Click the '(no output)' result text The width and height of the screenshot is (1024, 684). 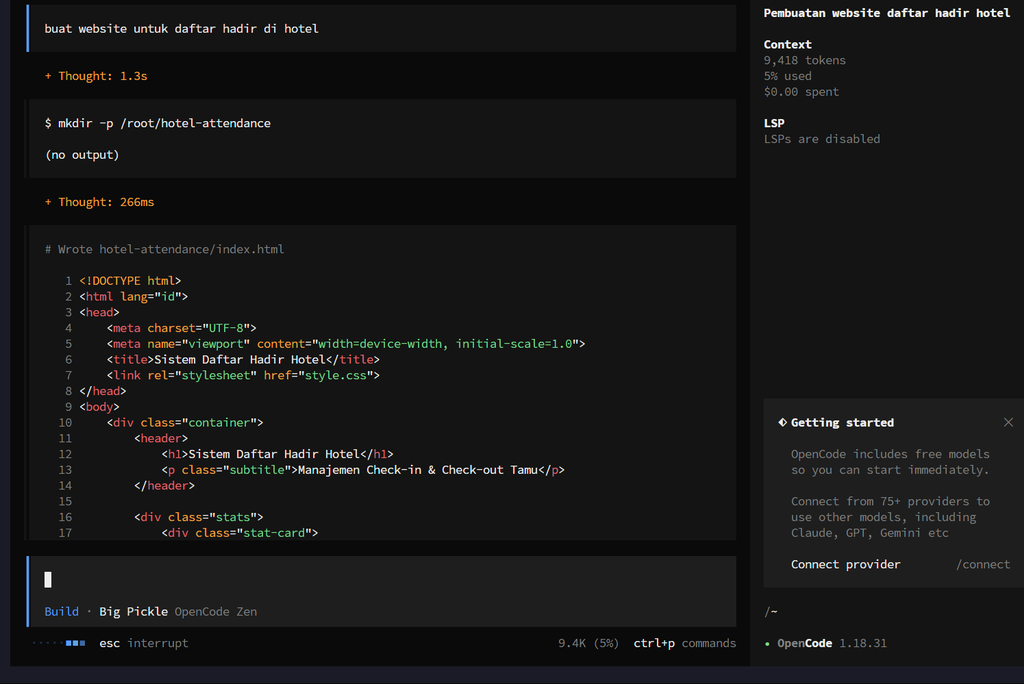point(82,155)
